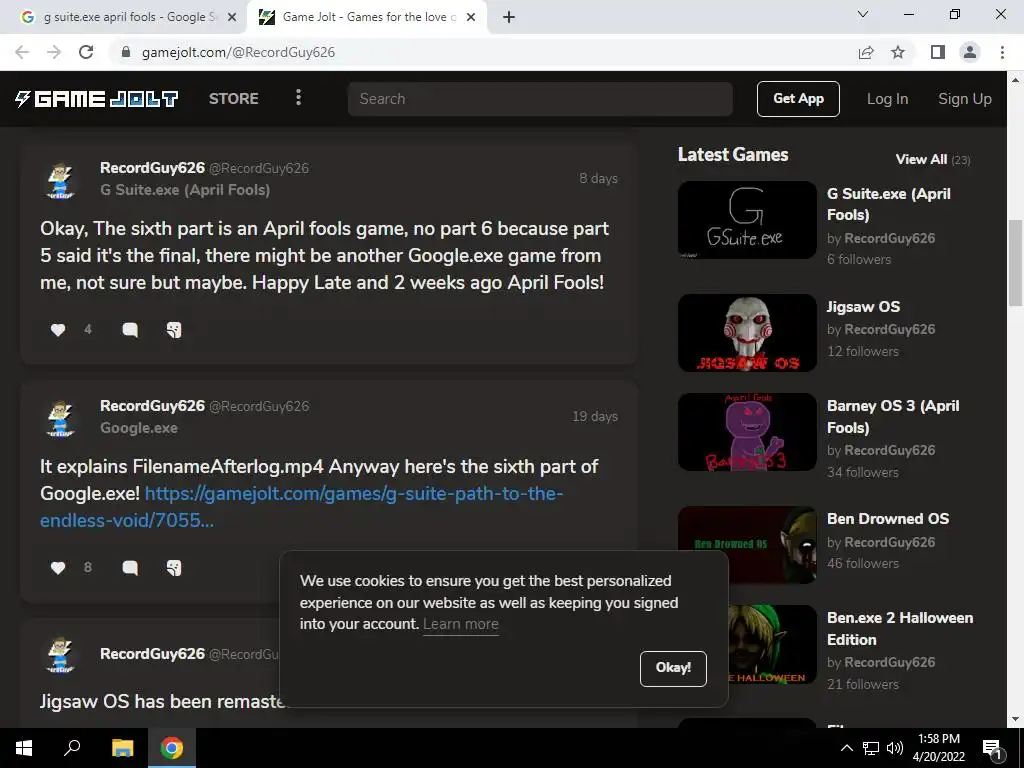Click the page URL in address bar

click(x=238, y=52)
